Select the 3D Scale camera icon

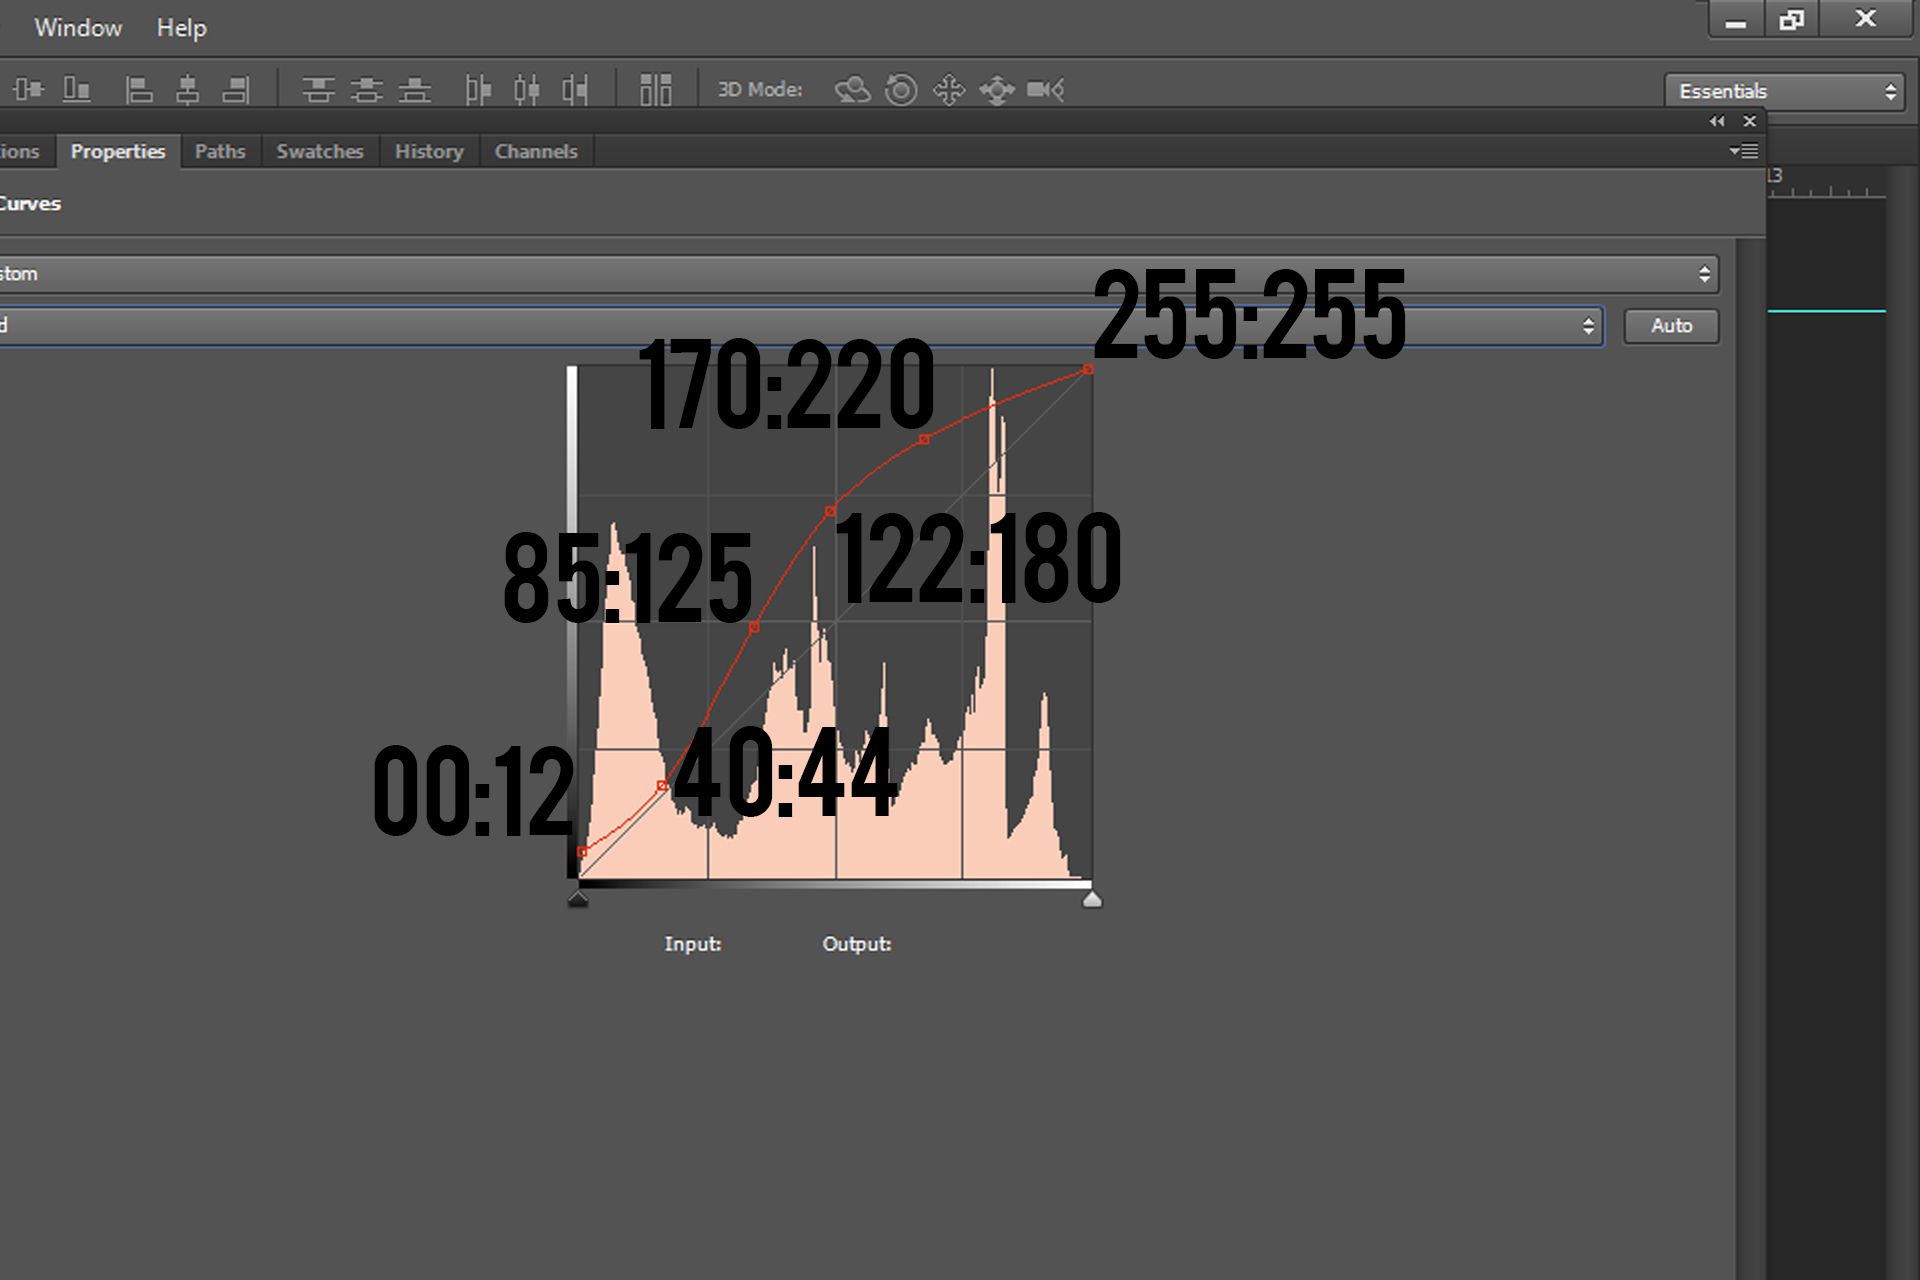tap(1045, 90)
